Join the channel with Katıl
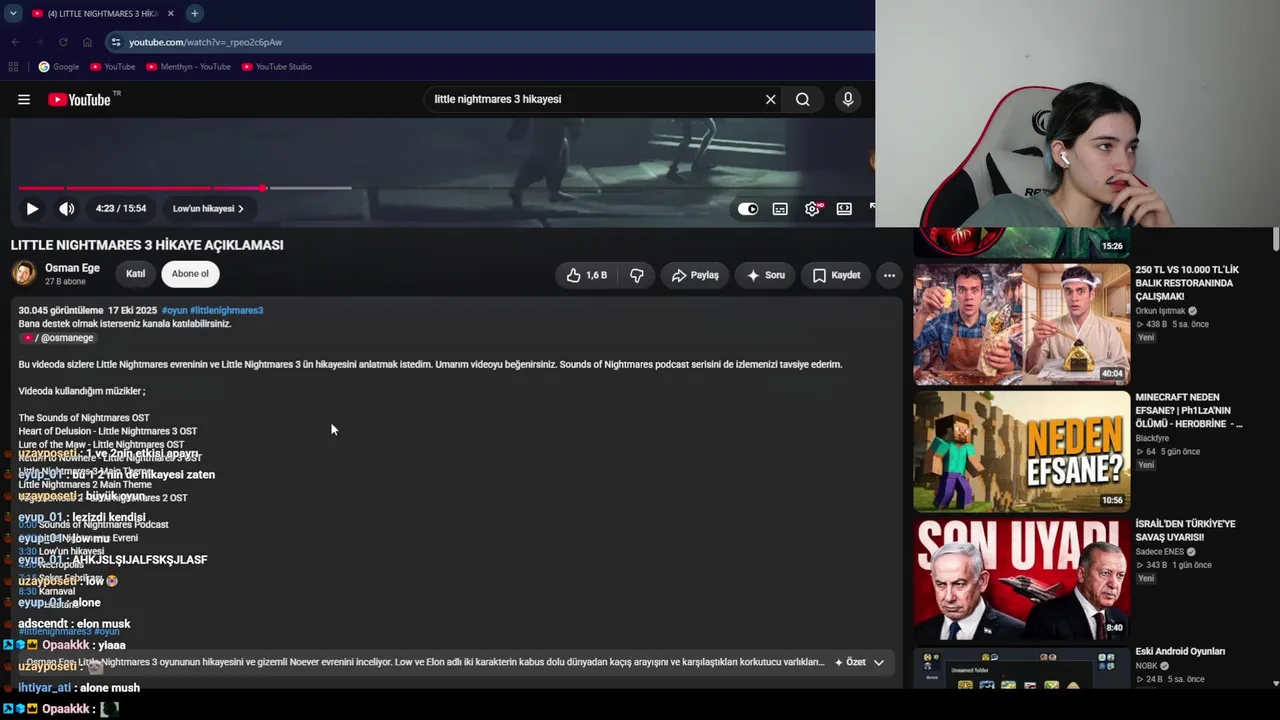Screen dimensions: 1280x720 (x=136, y=274)
